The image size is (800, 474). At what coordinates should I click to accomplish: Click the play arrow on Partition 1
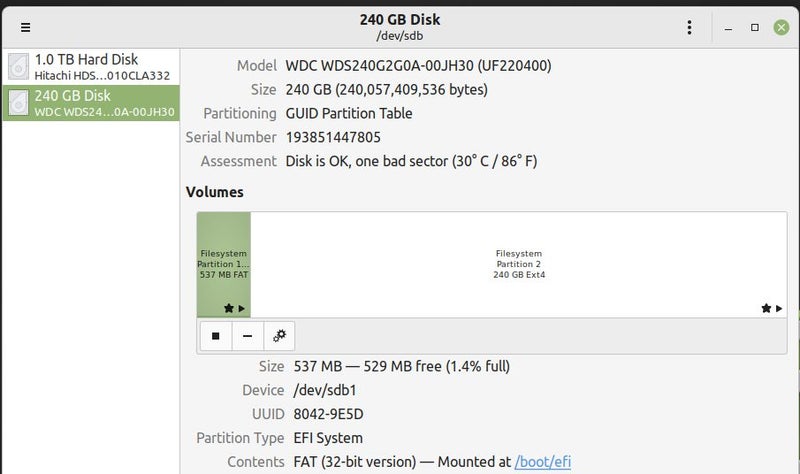[242, 308]
